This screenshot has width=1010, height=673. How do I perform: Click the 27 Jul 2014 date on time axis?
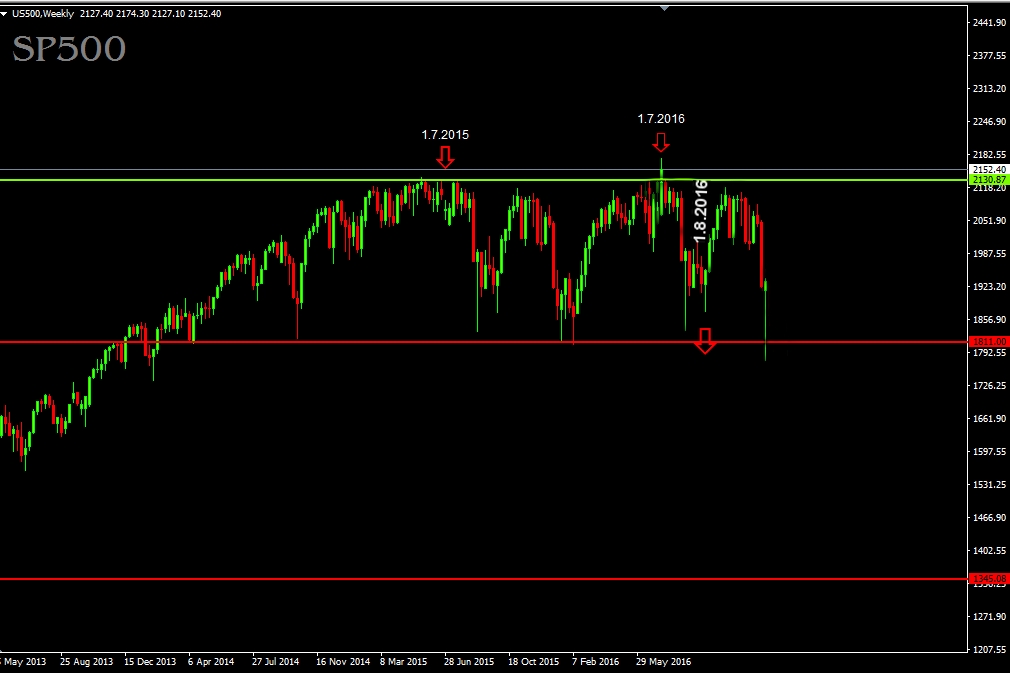tap(276, 661)
